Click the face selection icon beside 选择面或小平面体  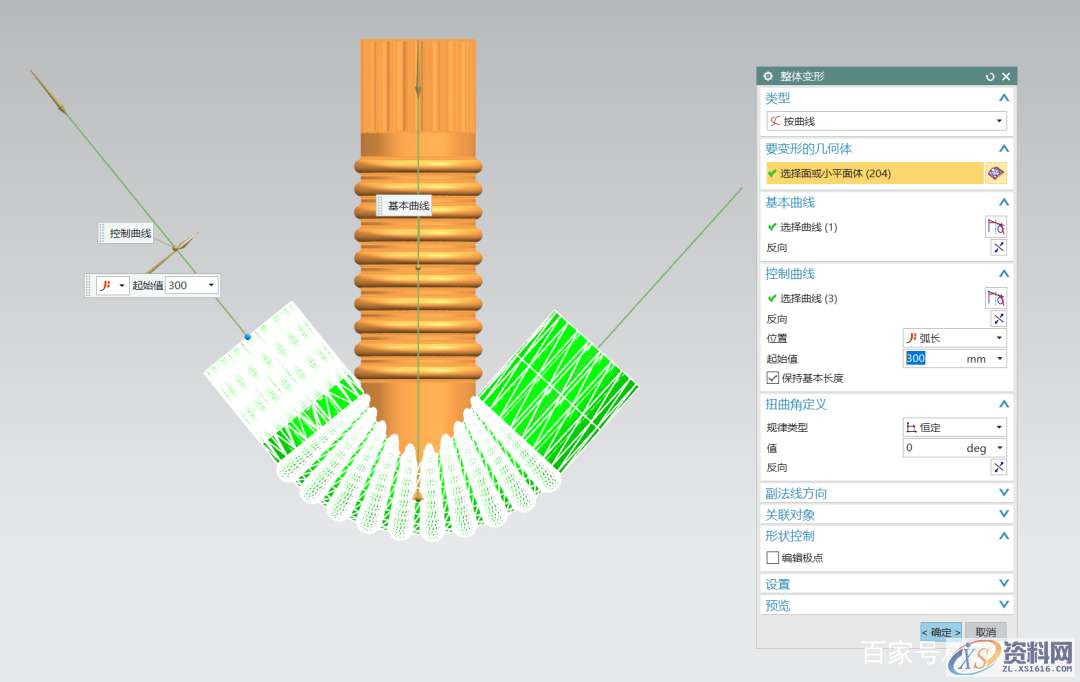pos(995,174)
